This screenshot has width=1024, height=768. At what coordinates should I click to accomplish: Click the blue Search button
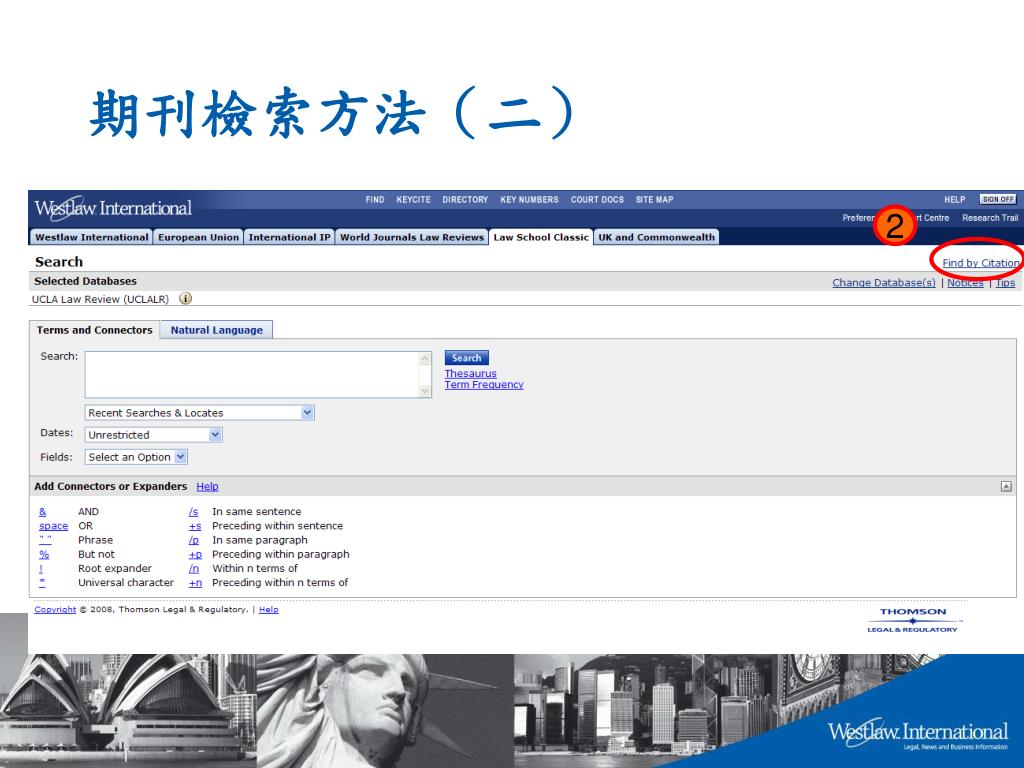pos(466,358)
